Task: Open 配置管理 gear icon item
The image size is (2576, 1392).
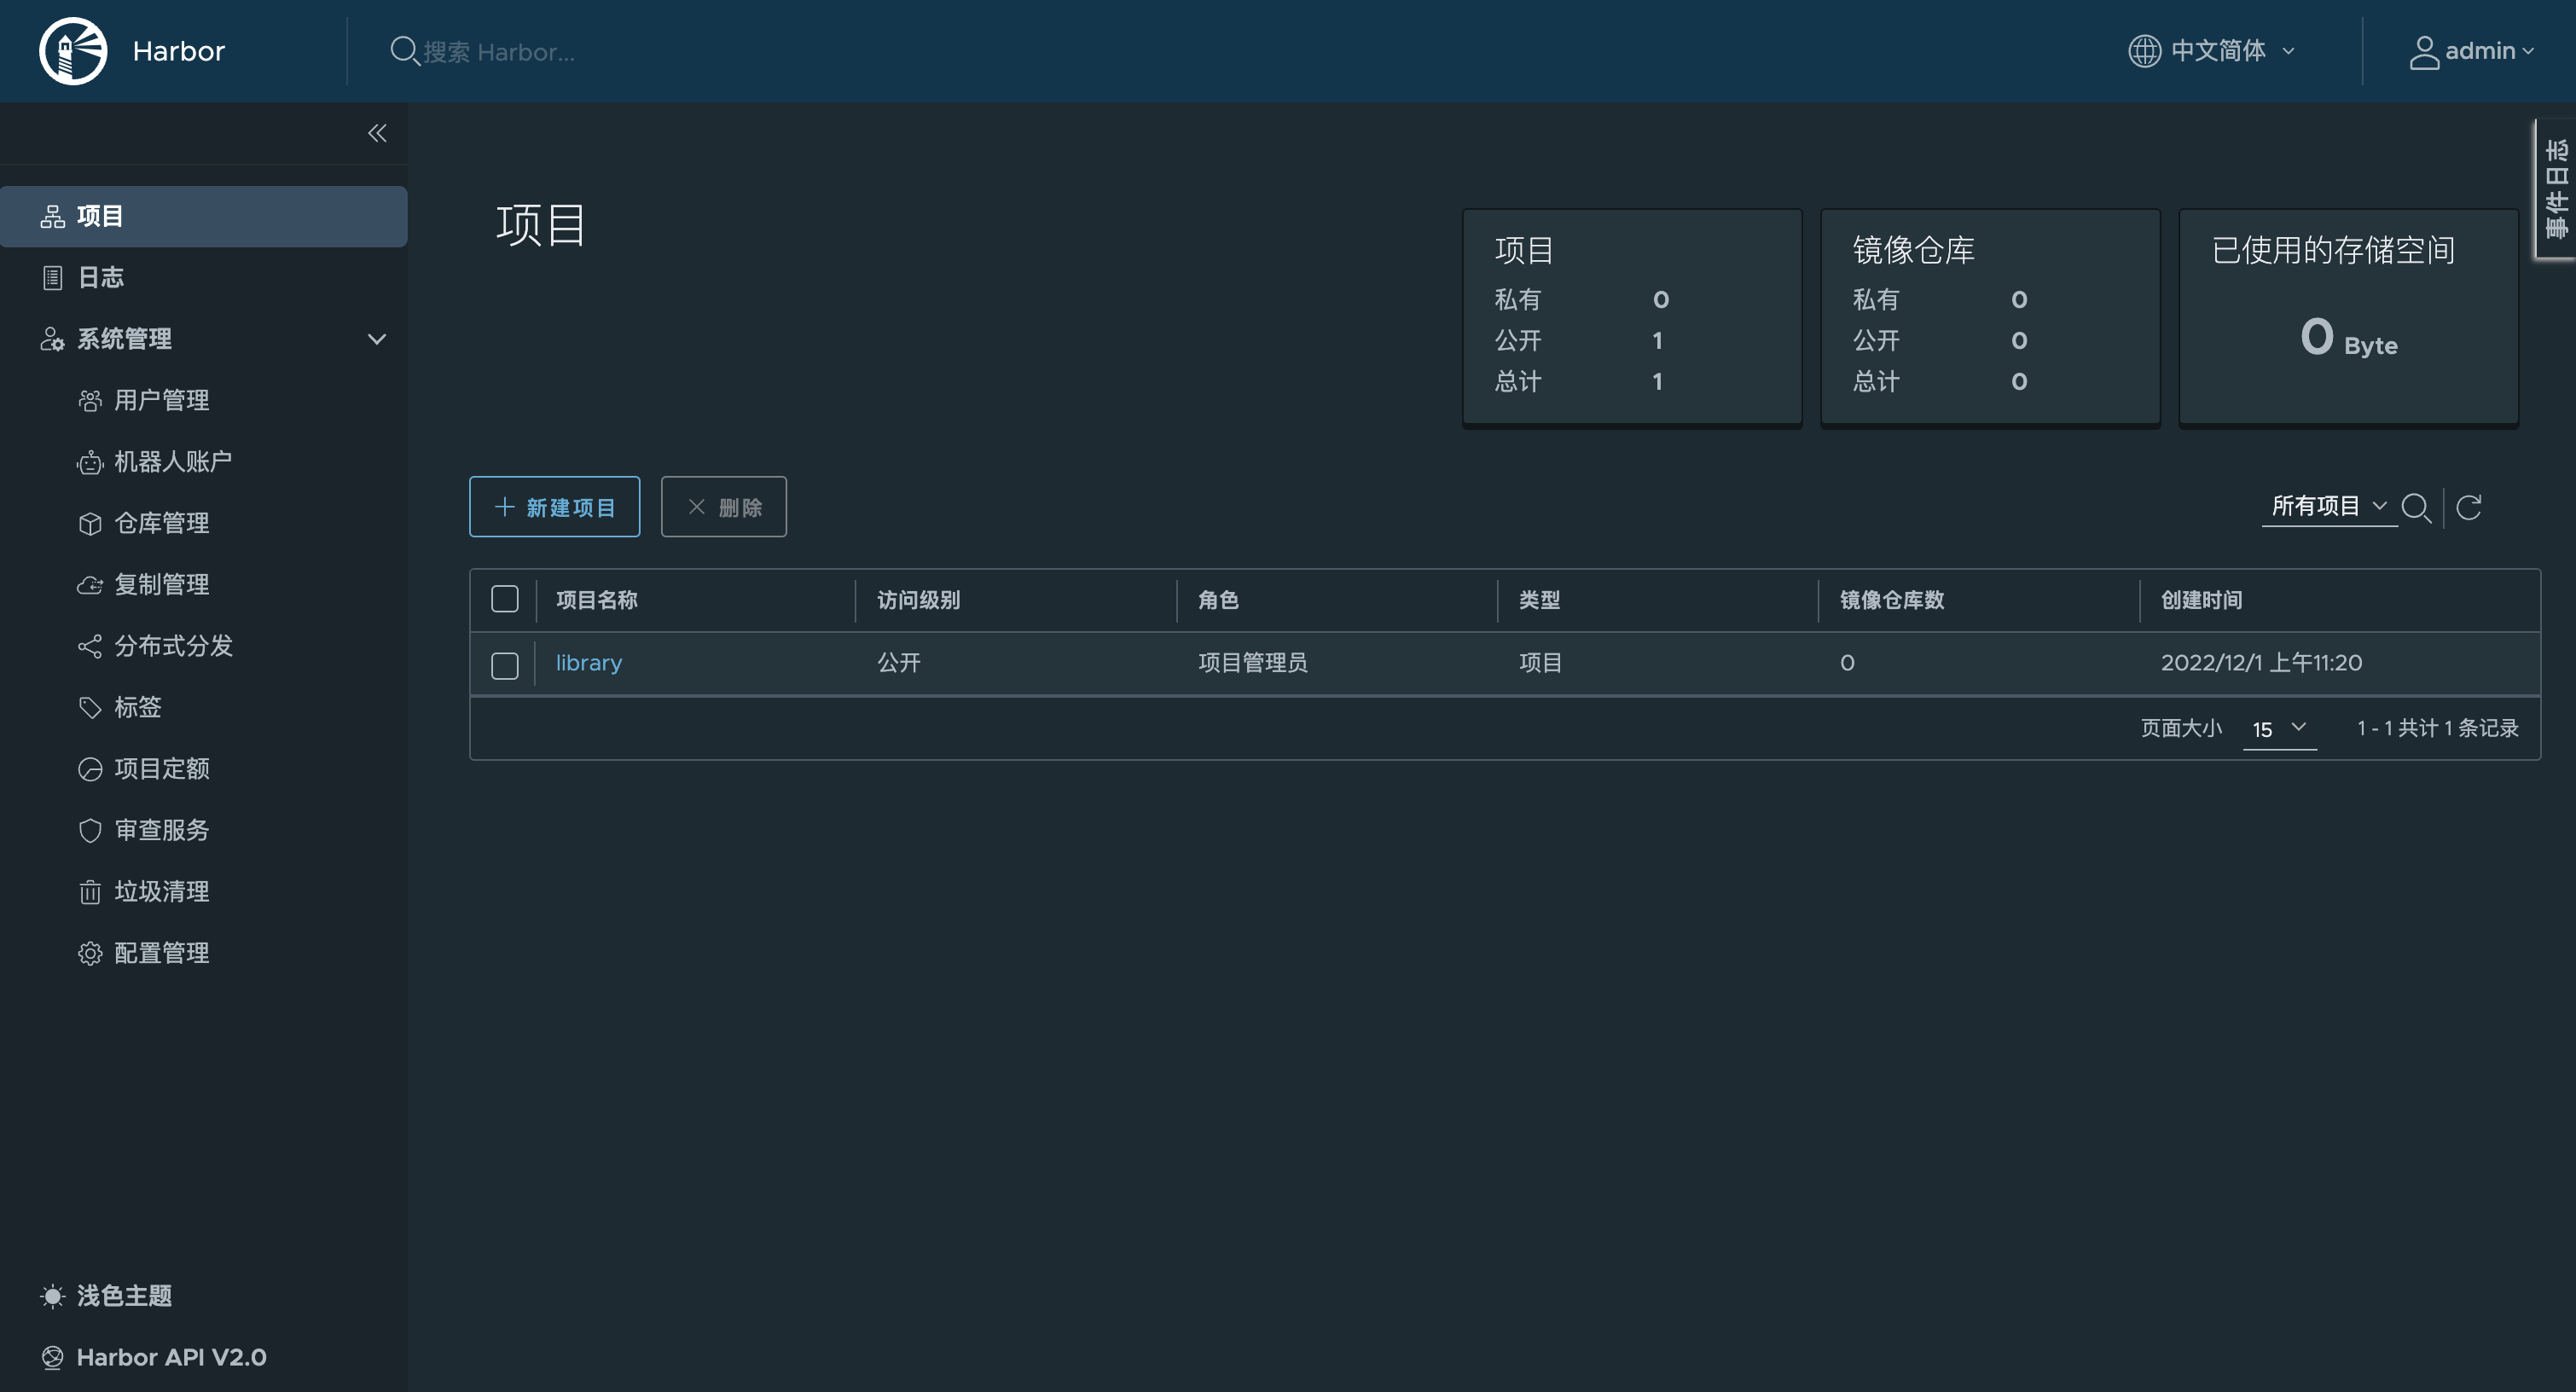Action: (x=160, y=953)
